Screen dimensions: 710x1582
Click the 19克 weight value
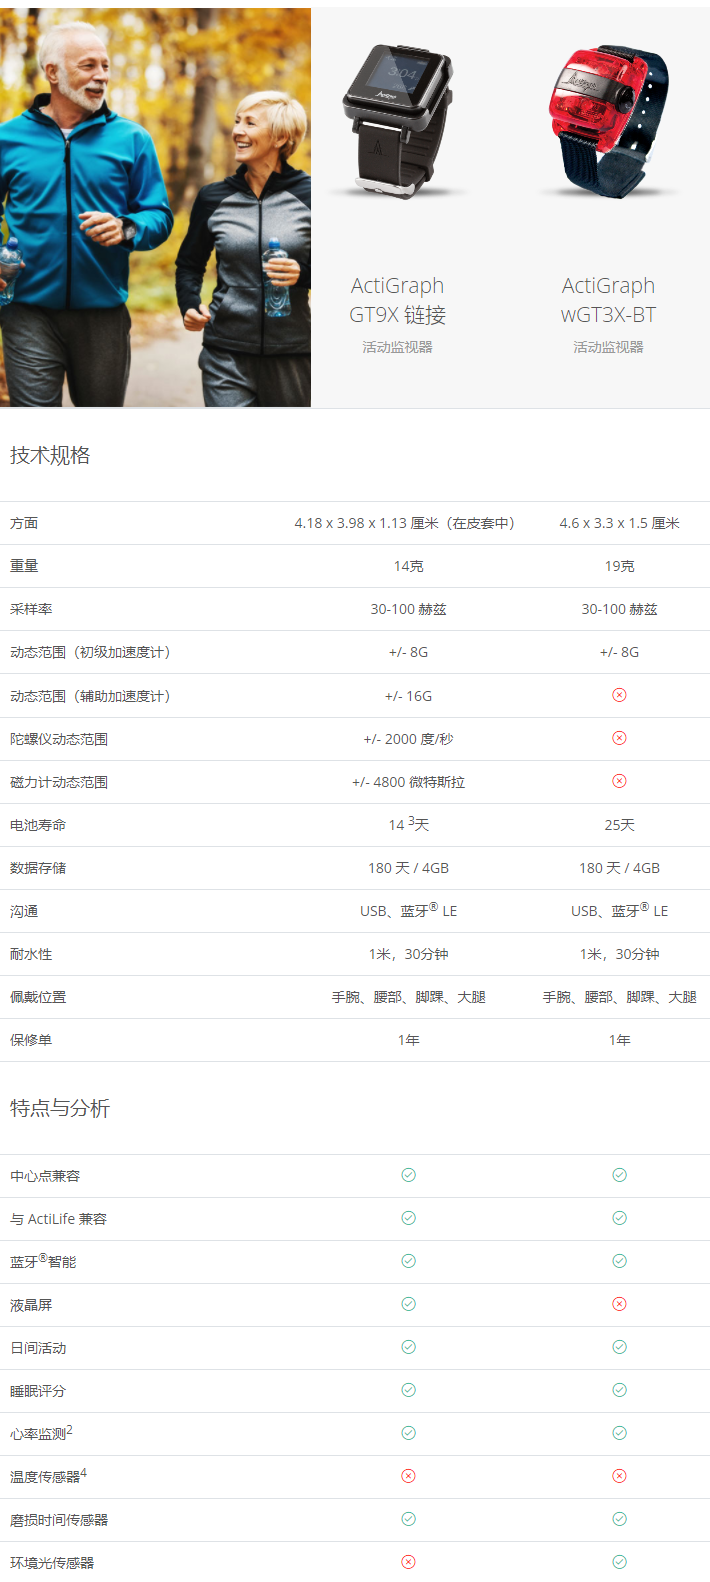[x=619, y=566]
